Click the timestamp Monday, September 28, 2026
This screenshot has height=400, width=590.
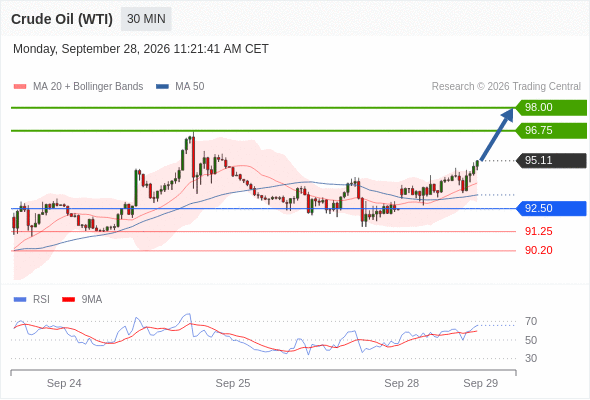[x=141, y=49]
